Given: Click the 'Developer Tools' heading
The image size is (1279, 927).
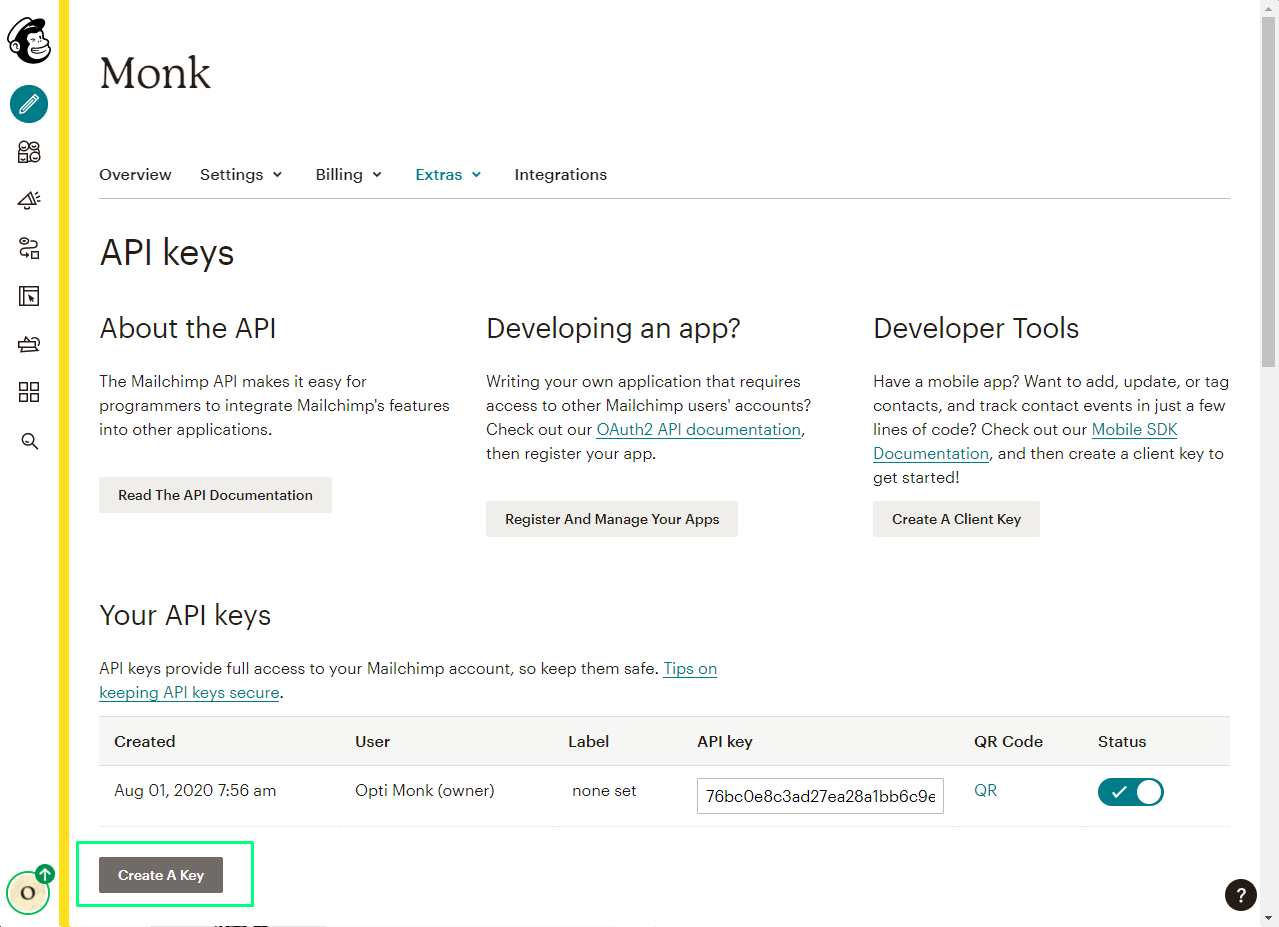Looking at the screenshot, I should coord(976,328).
